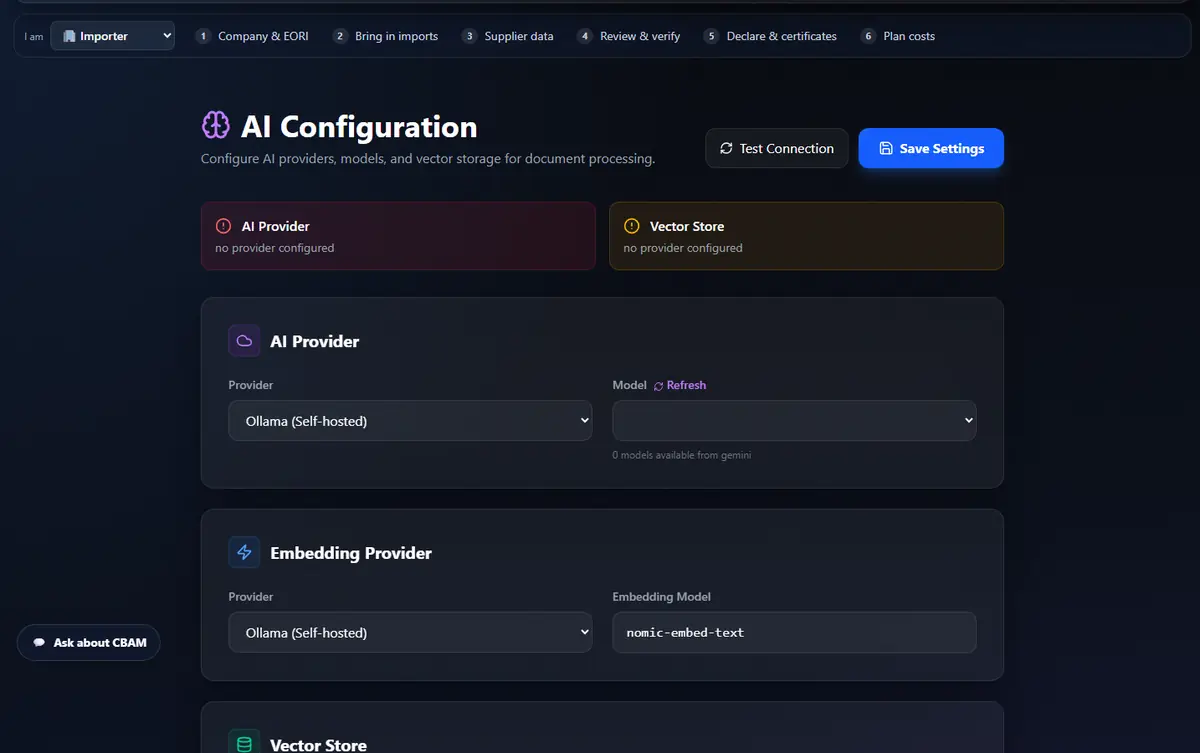Click the cloud icon in AI Provider section
1200x753 pixels.
point(244,341)
